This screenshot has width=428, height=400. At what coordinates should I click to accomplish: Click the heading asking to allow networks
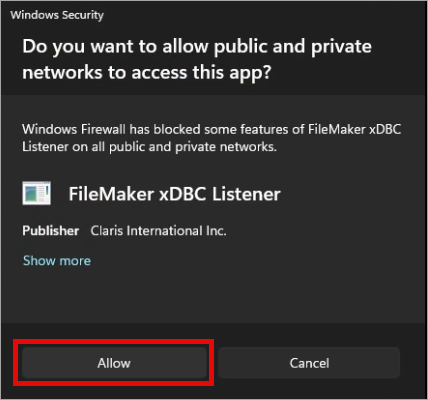point(197,59)
